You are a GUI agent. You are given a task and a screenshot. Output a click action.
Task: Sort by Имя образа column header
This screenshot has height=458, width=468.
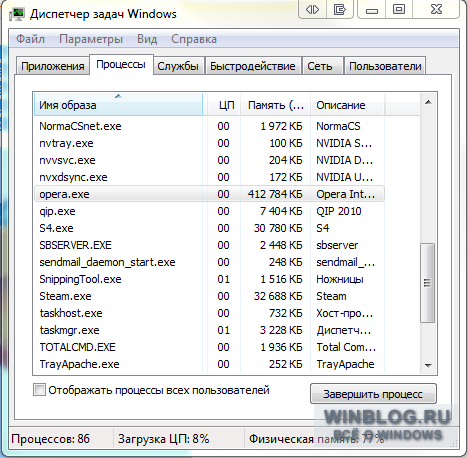click(118, 105)
